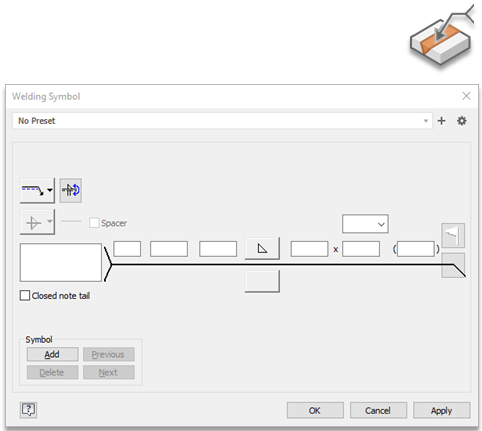Click the all-around symbol button under flag
This screenshot has width=482, height=431.
pos(453,265)
